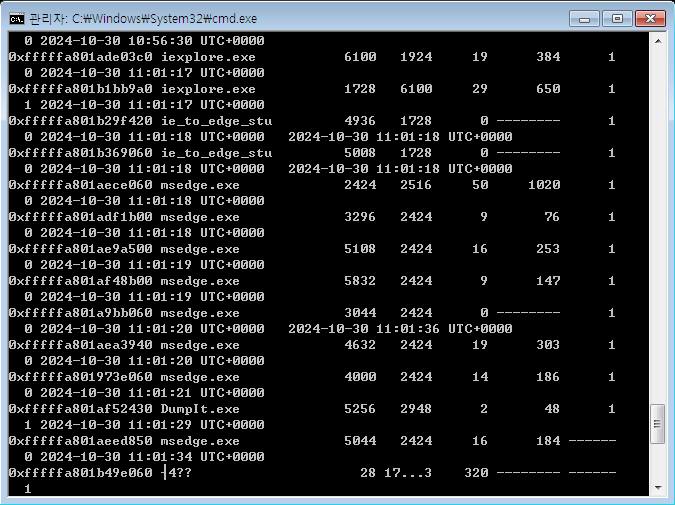The height and width of the screenshot is (505, 675).
Task: Click the address 0xfffffa801973e060
Action: click(81, 377)
